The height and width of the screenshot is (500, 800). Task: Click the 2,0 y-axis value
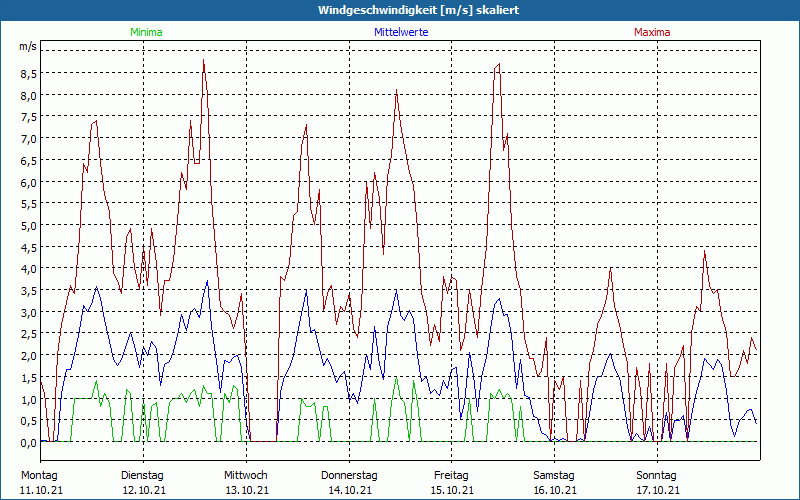(x=28, y=355)
